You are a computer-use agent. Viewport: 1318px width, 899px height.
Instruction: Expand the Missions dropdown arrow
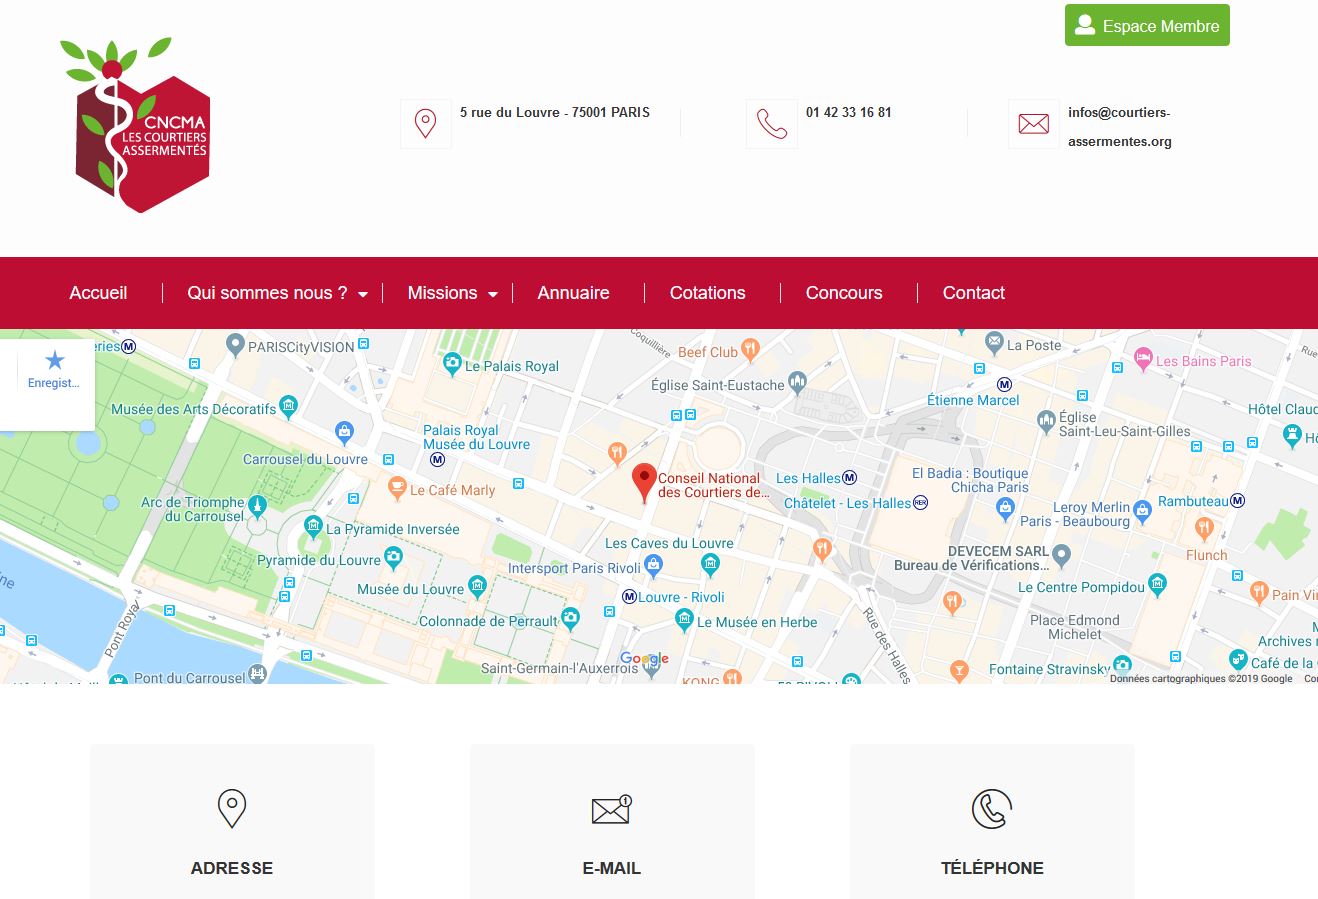click(x=493, y=294)
